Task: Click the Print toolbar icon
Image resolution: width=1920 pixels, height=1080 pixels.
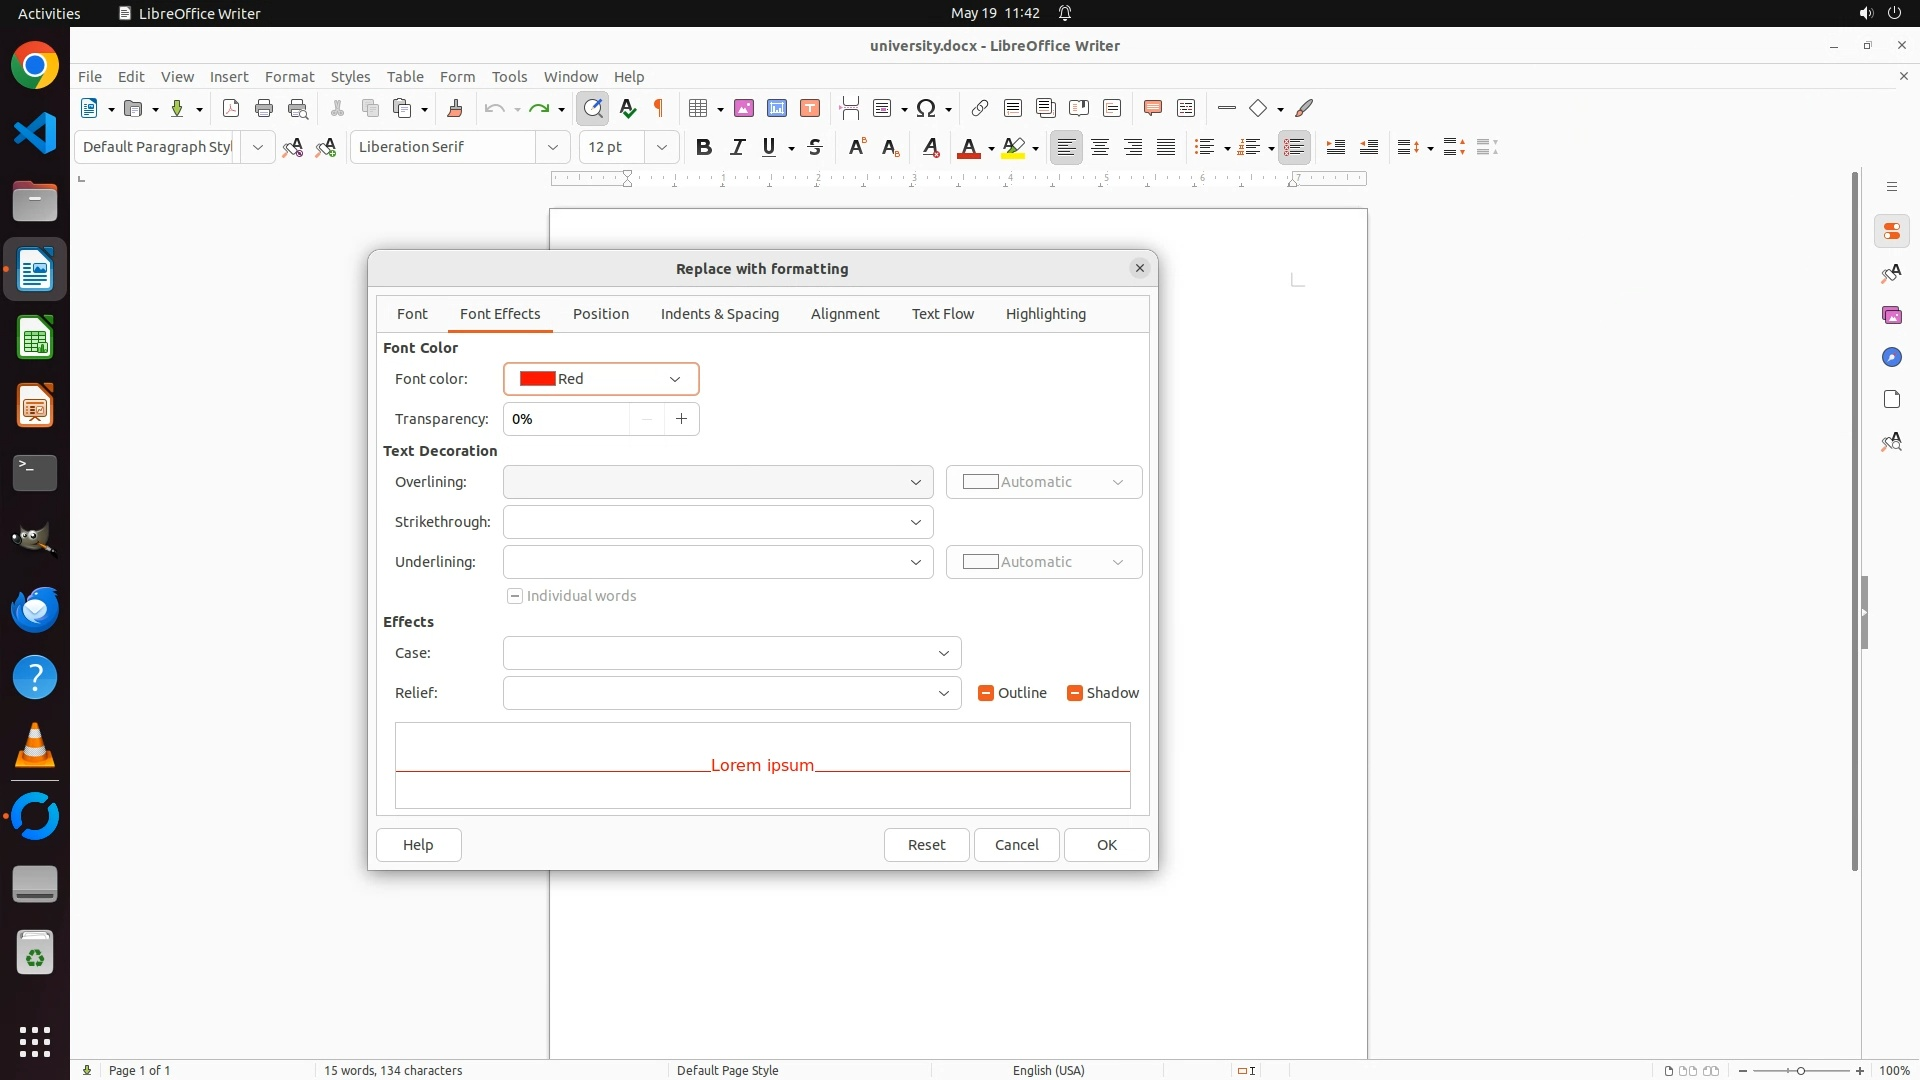Action: pyautogui.click(x=264, y=108)
